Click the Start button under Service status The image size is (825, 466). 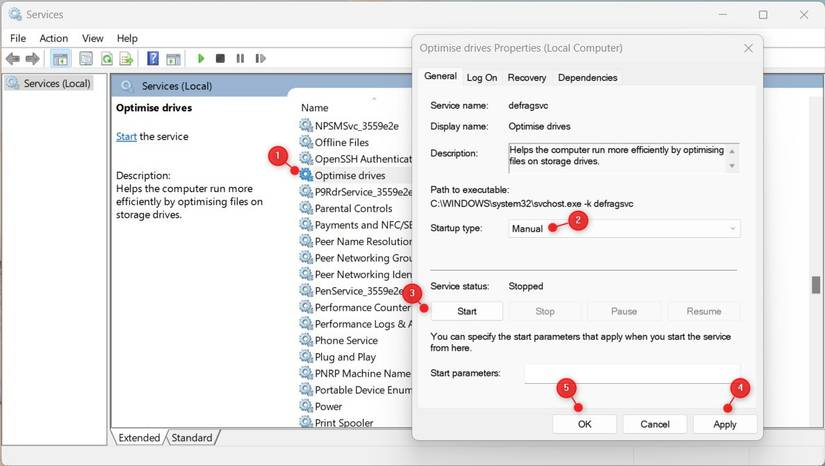tap(467, 311)
